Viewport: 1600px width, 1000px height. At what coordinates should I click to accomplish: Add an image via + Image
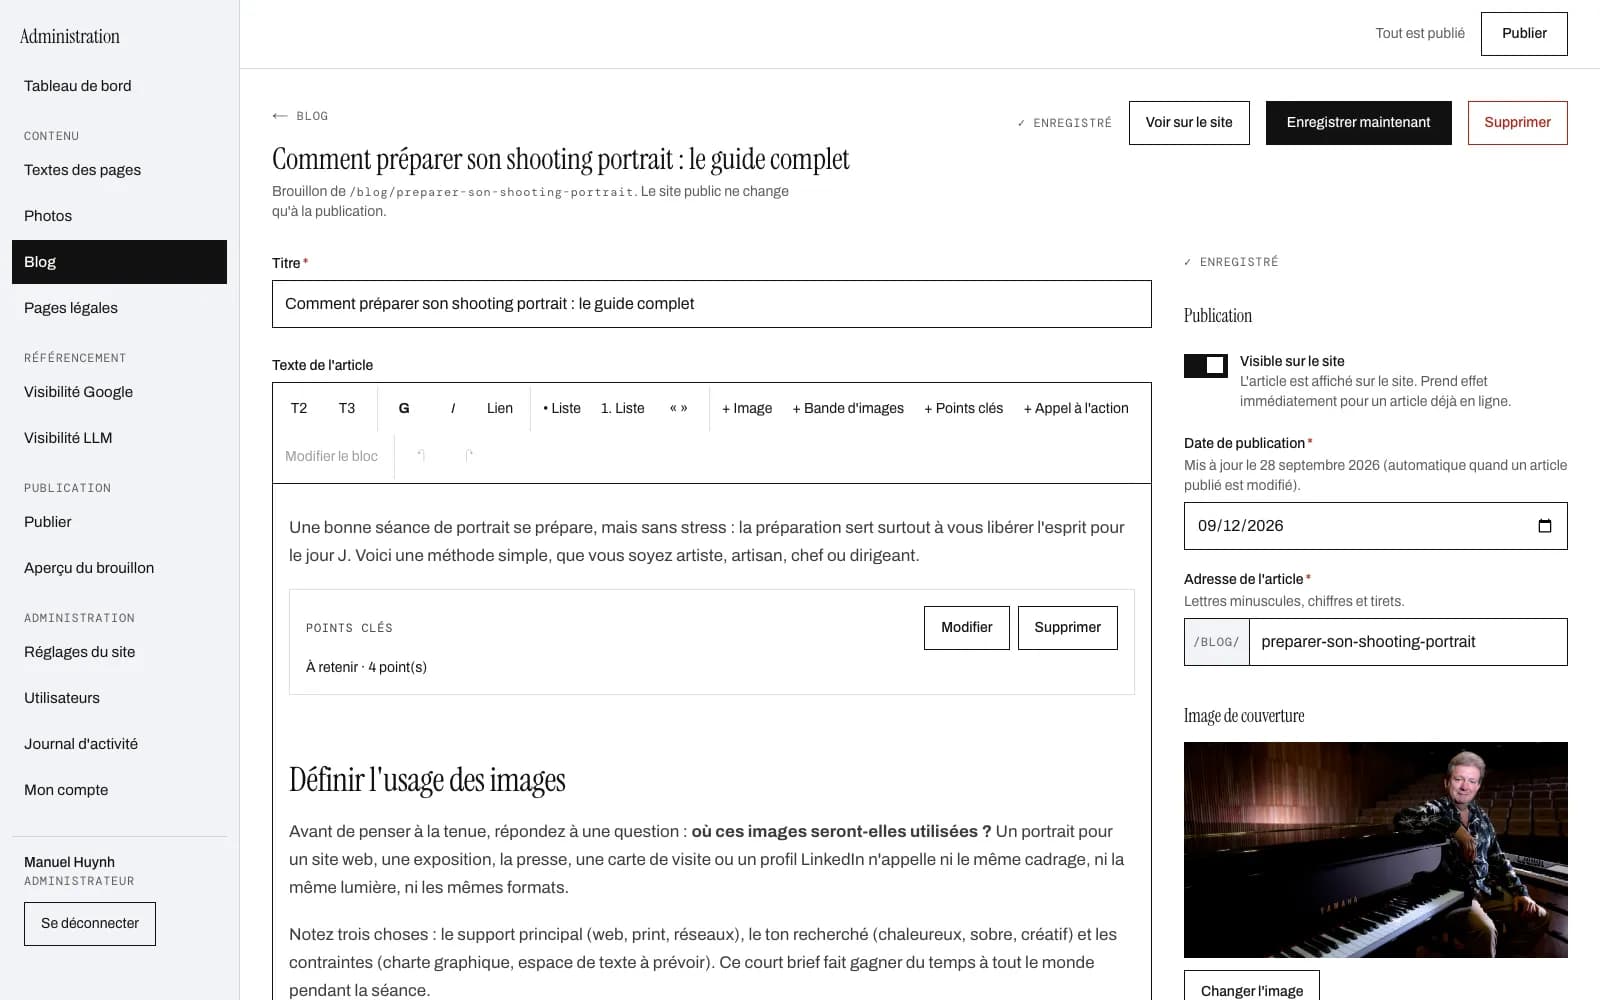click(747, 408)
